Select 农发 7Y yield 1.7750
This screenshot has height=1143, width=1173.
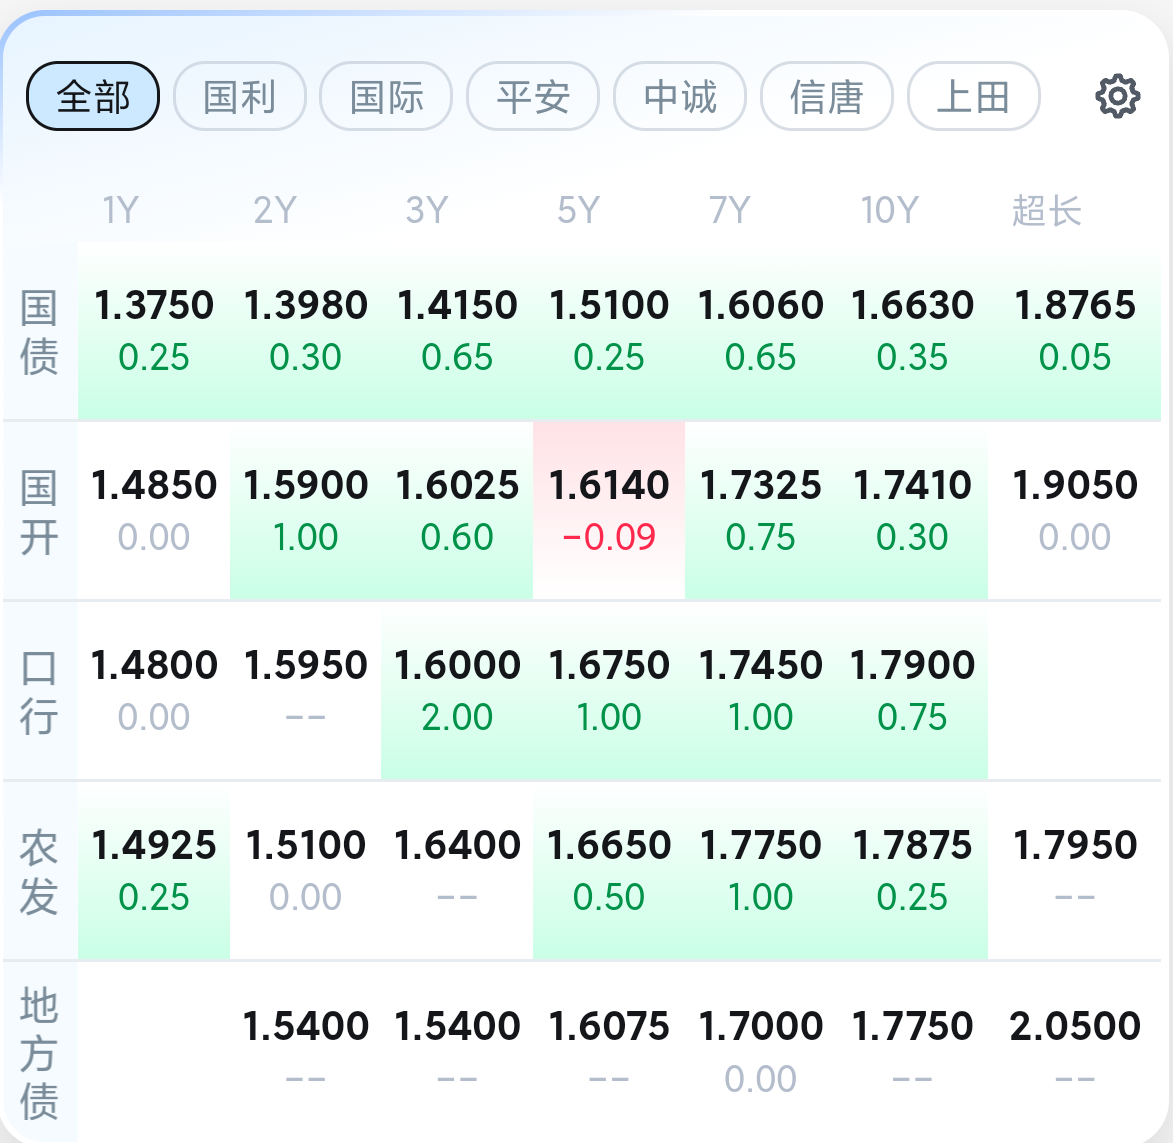(761, 871)
